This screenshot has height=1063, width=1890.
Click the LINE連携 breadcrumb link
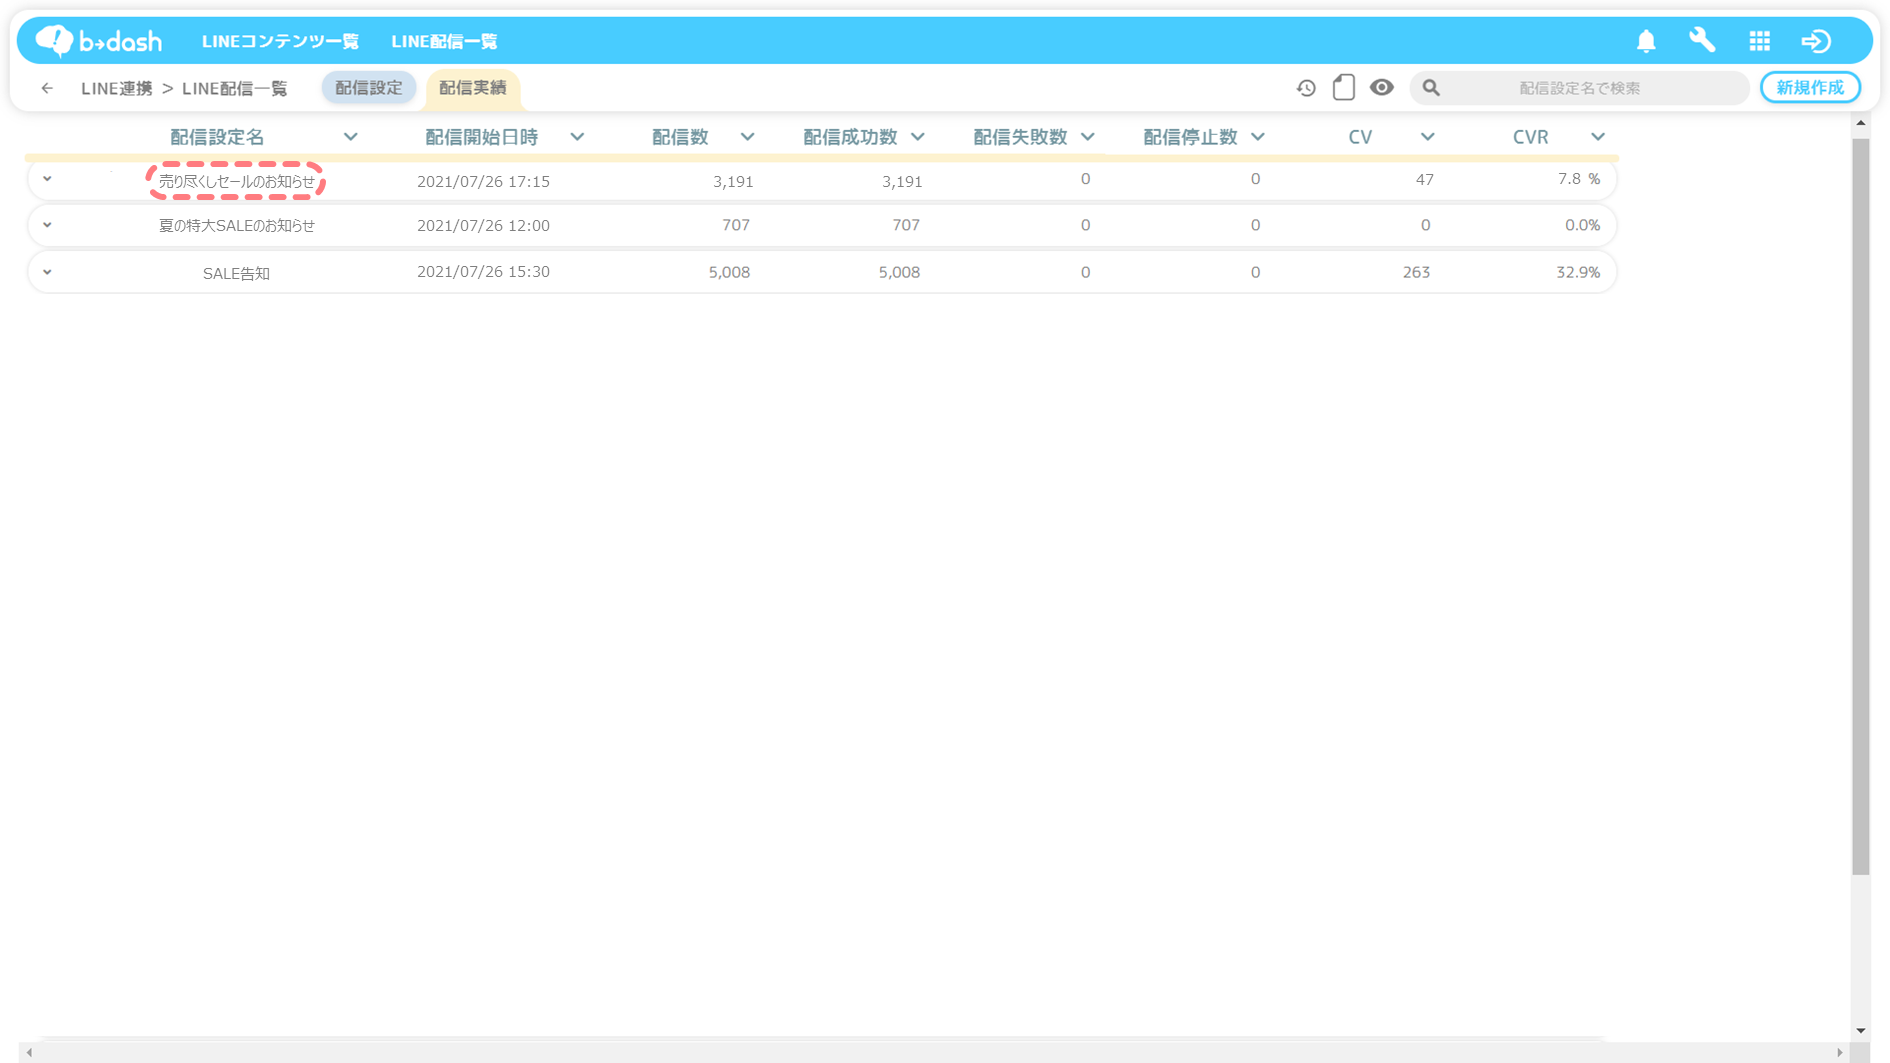(117, 88)
